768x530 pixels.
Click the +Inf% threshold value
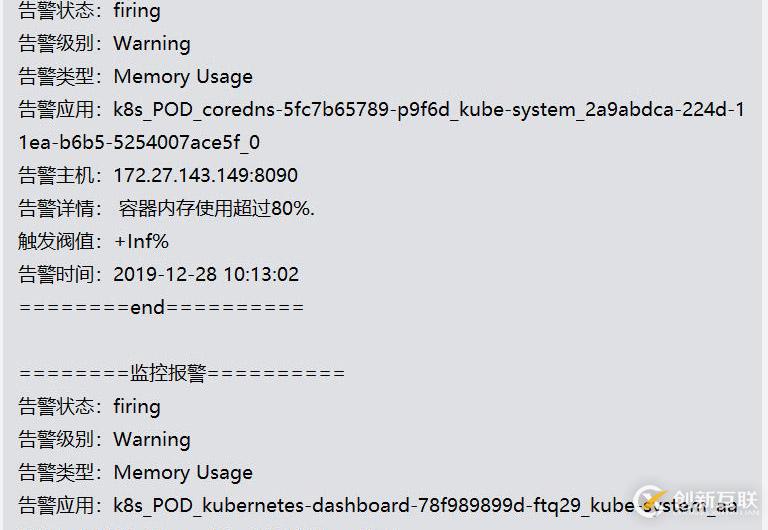click(x=141, y=241)
